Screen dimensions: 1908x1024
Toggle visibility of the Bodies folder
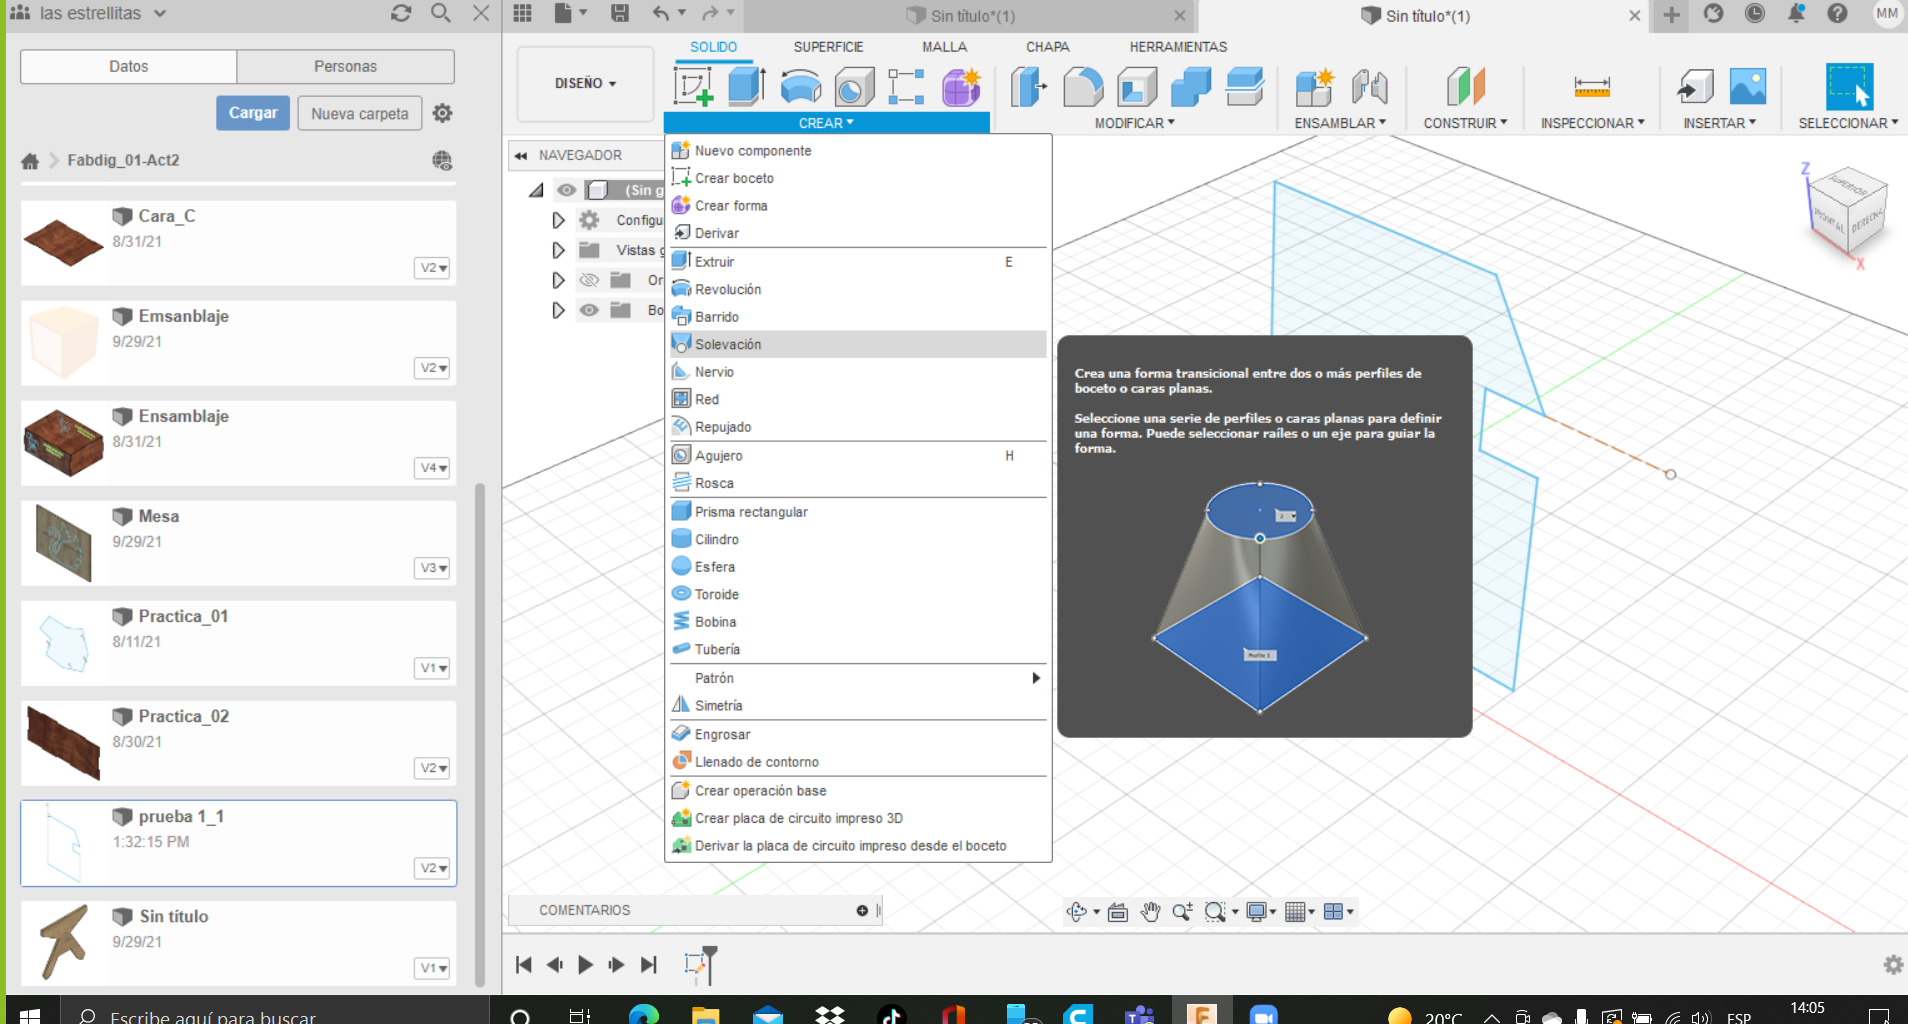point(589,310)
